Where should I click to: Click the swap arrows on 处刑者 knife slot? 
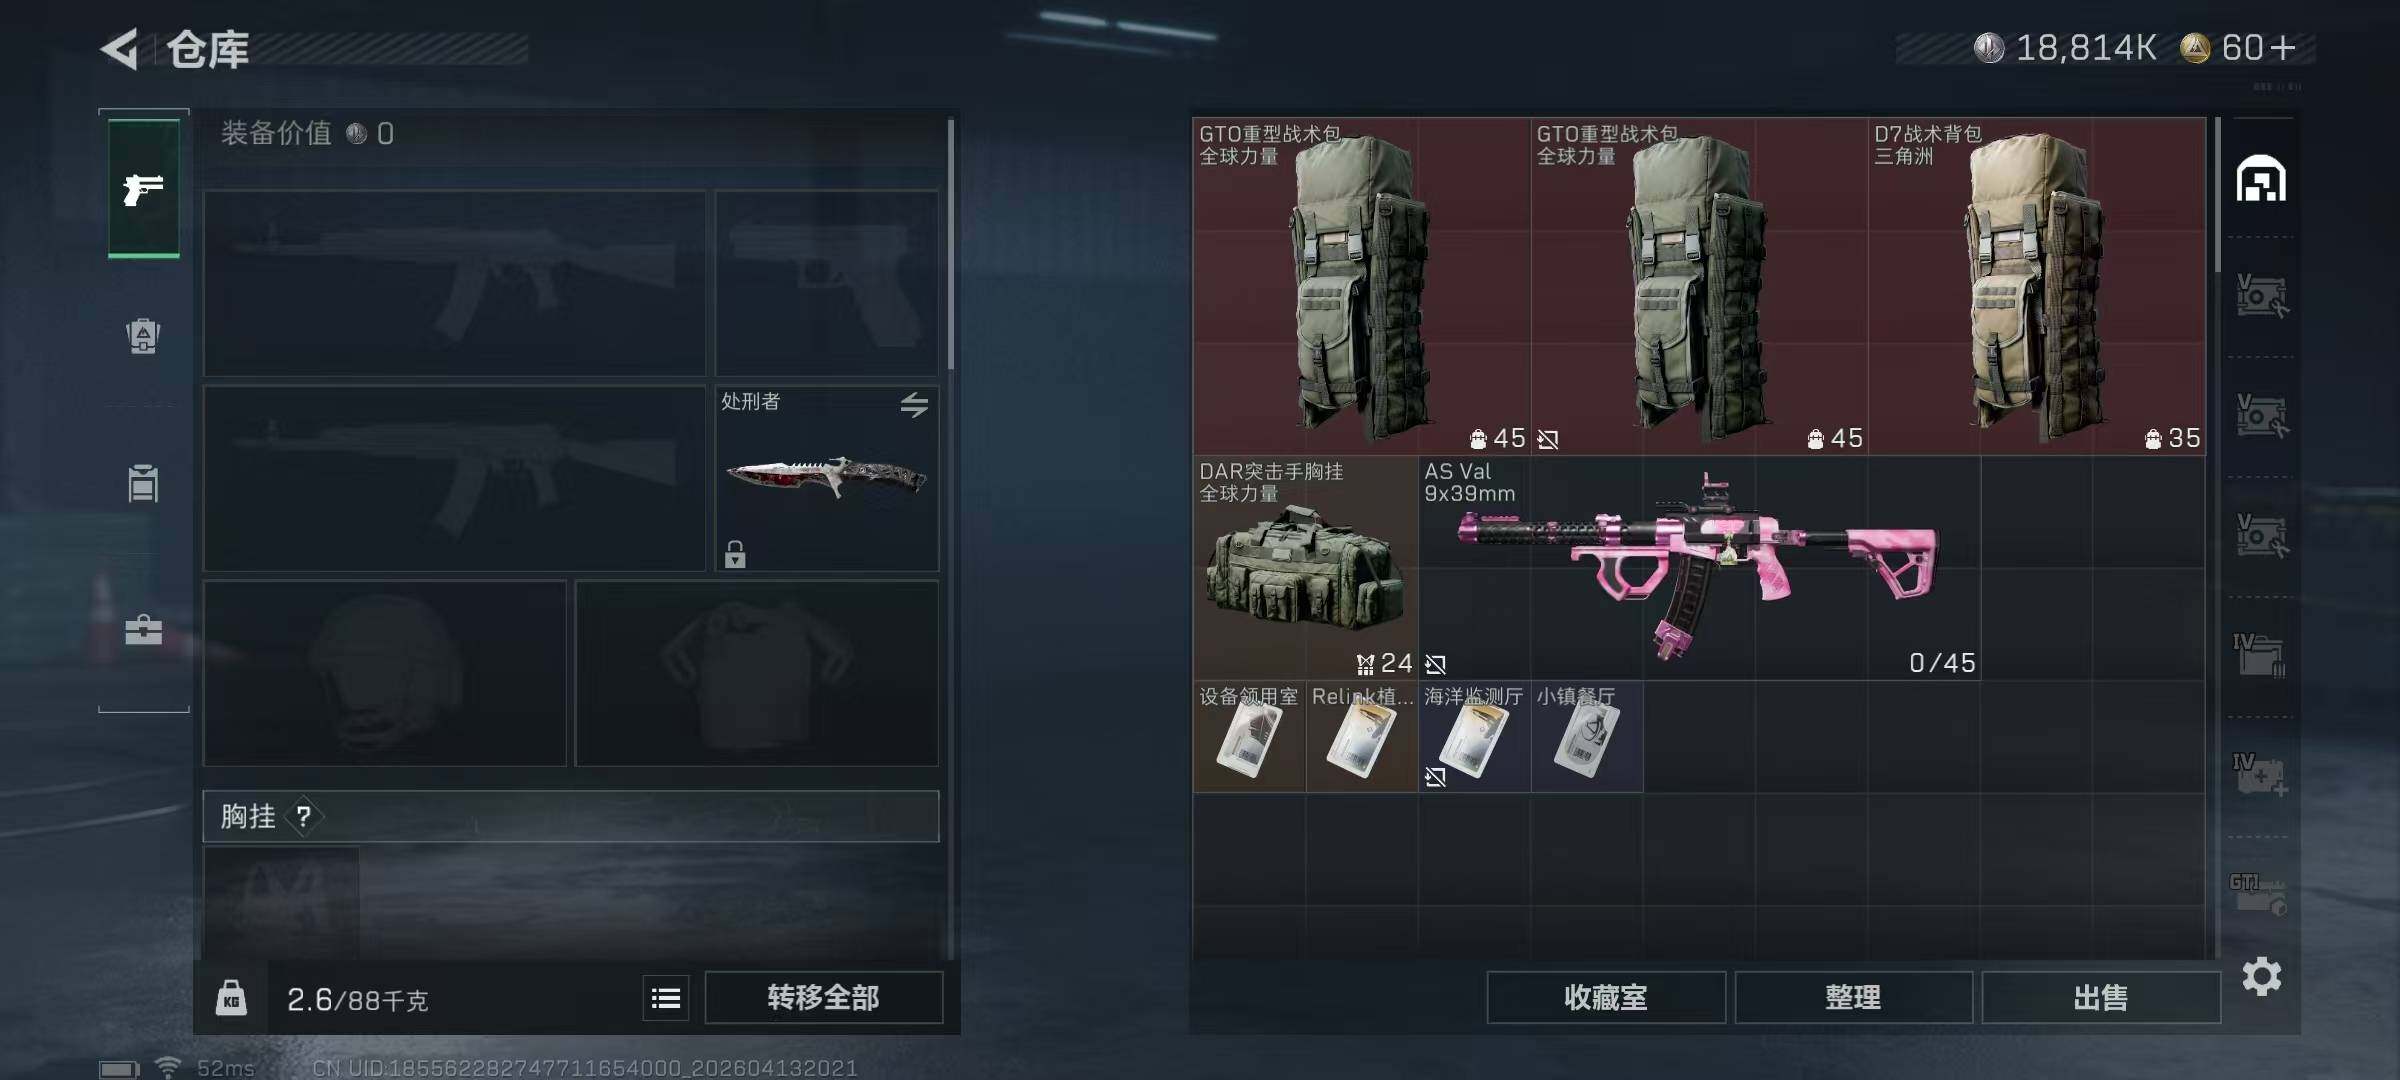914,405
